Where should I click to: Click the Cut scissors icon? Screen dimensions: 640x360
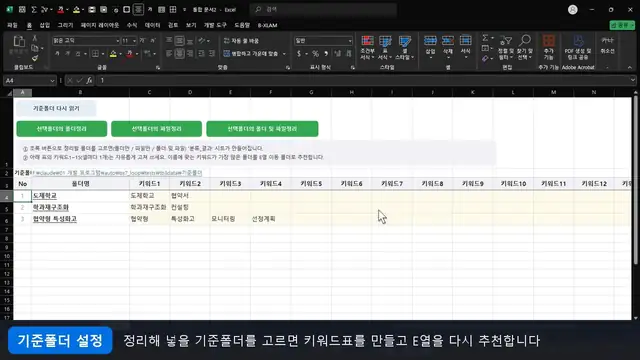click(35, 38)
